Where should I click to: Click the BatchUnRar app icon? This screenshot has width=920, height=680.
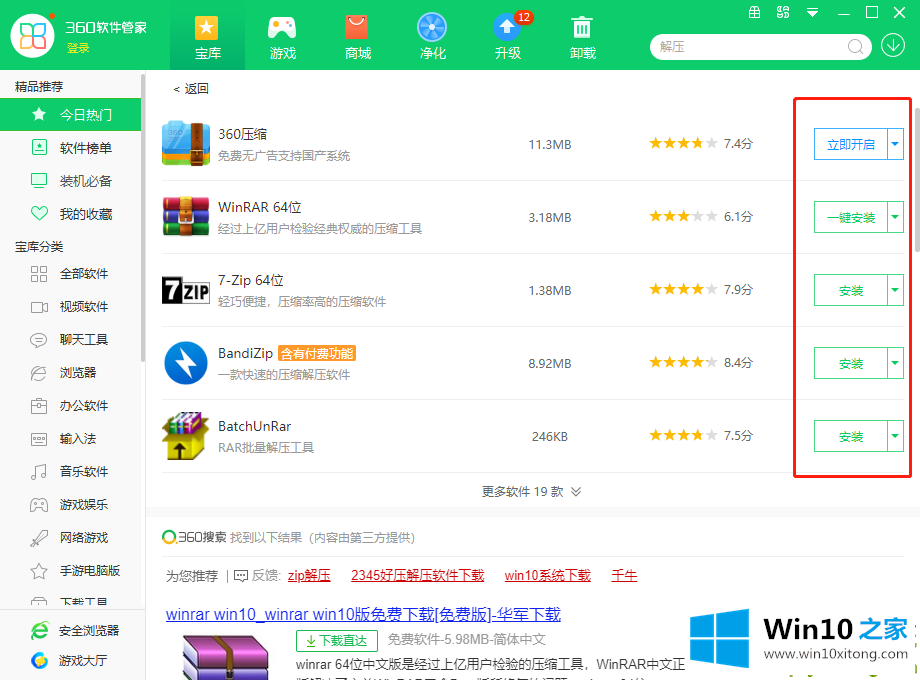pyautogui.click(x=185, y=436)
